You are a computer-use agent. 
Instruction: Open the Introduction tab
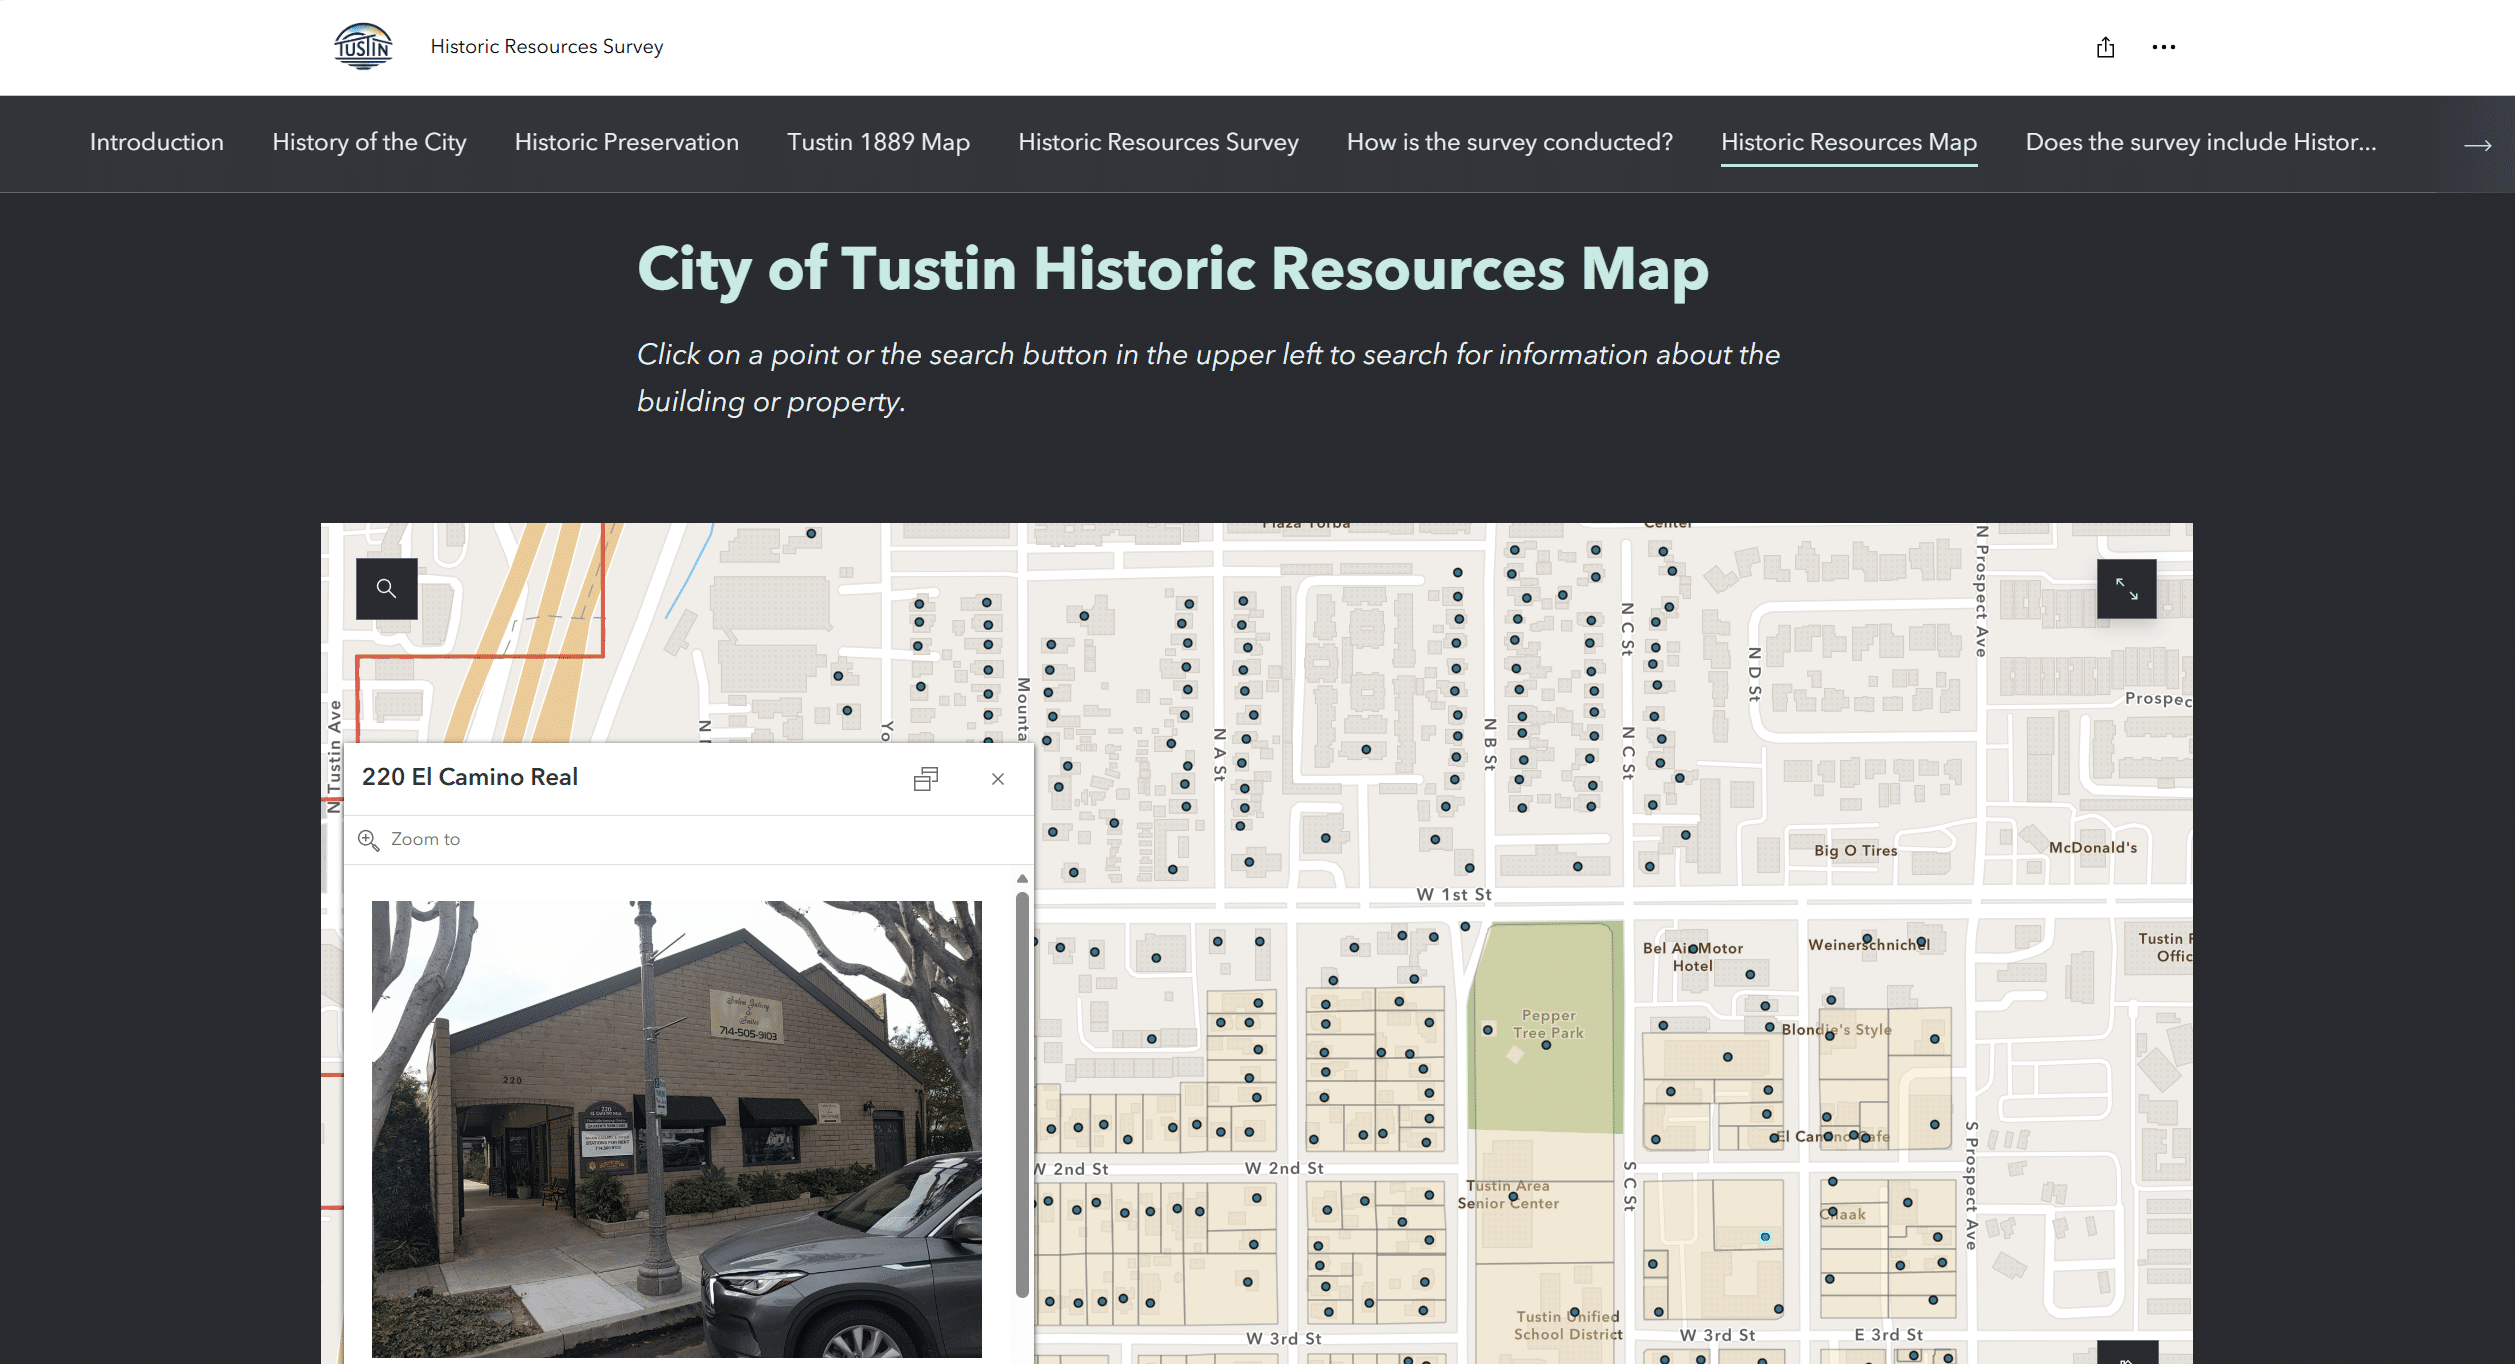(157, 142)
